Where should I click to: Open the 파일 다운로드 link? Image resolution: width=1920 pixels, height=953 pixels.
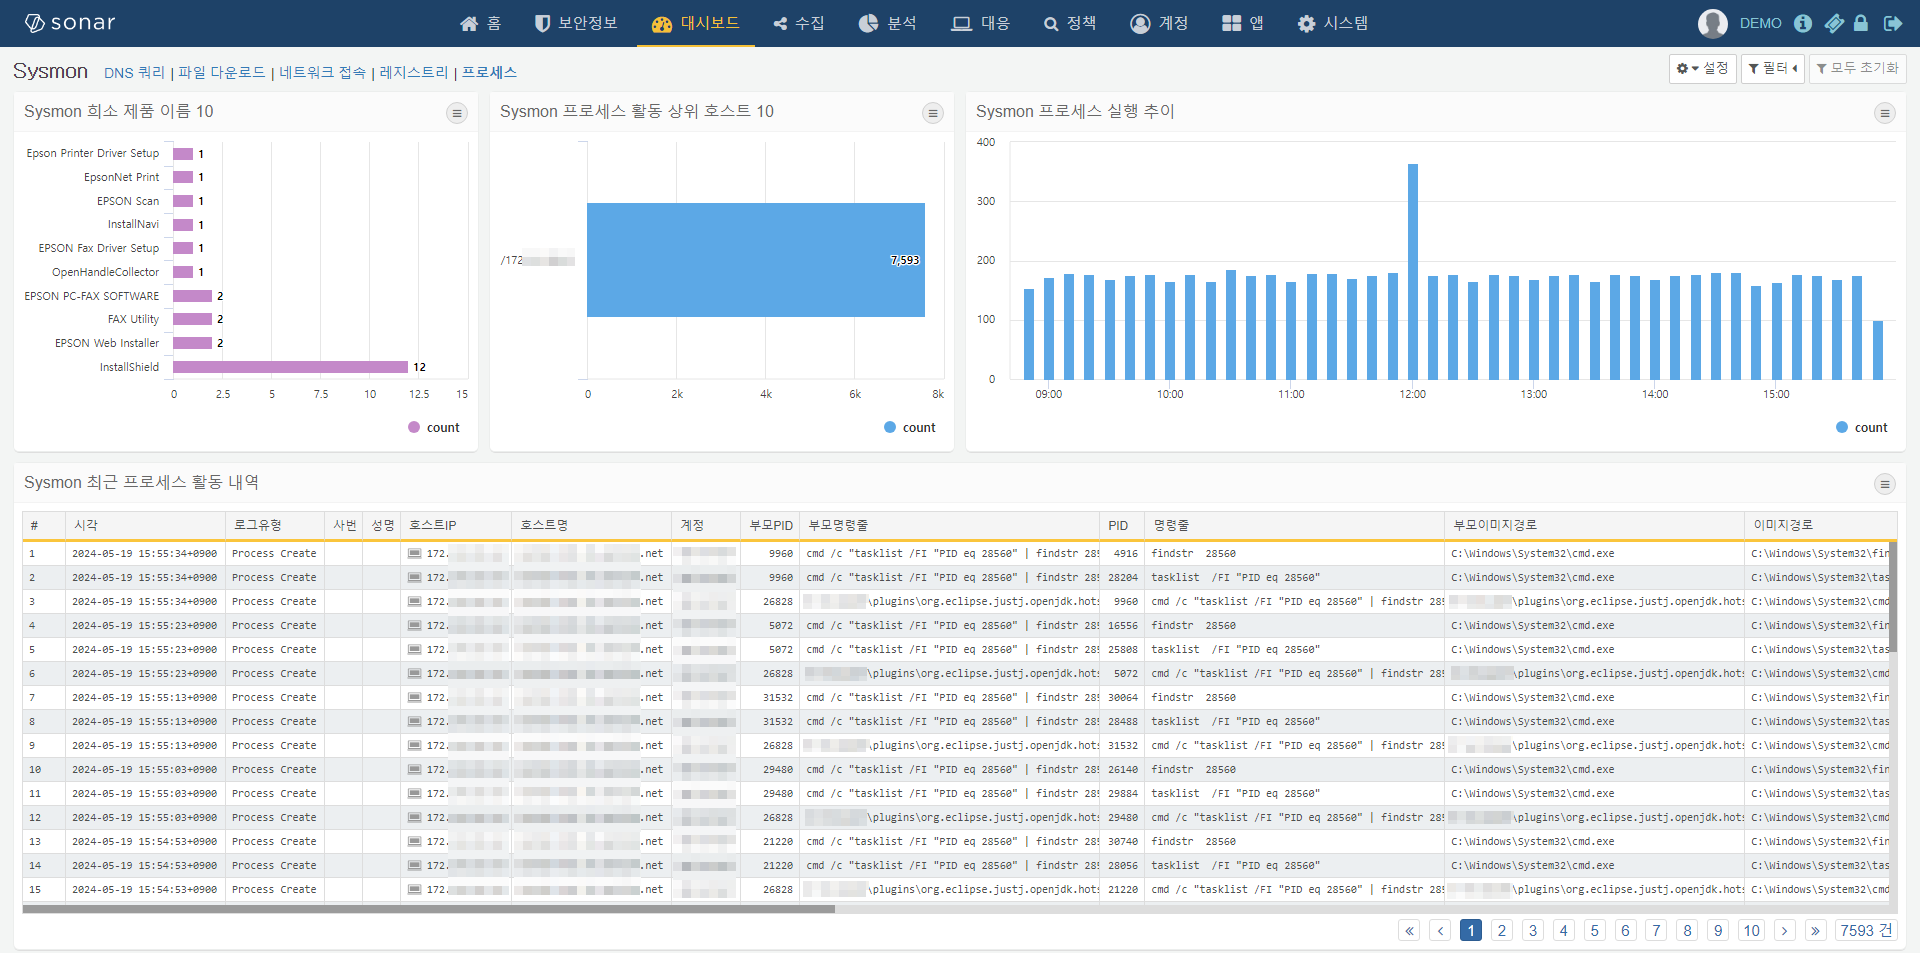pyautogui.click(x=222, y=72)
